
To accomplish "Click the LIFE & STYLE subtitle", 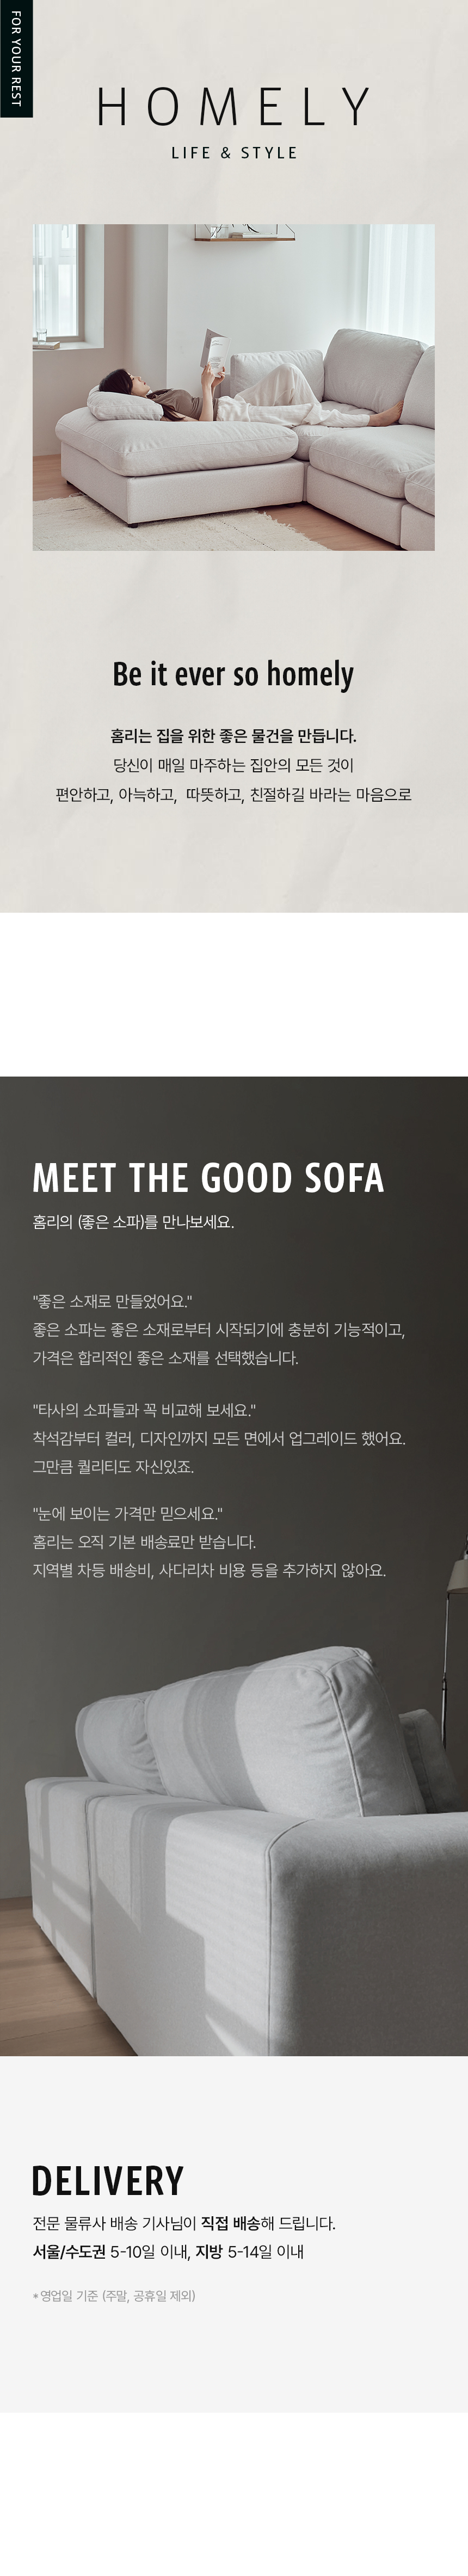I will tap(234, 153).
